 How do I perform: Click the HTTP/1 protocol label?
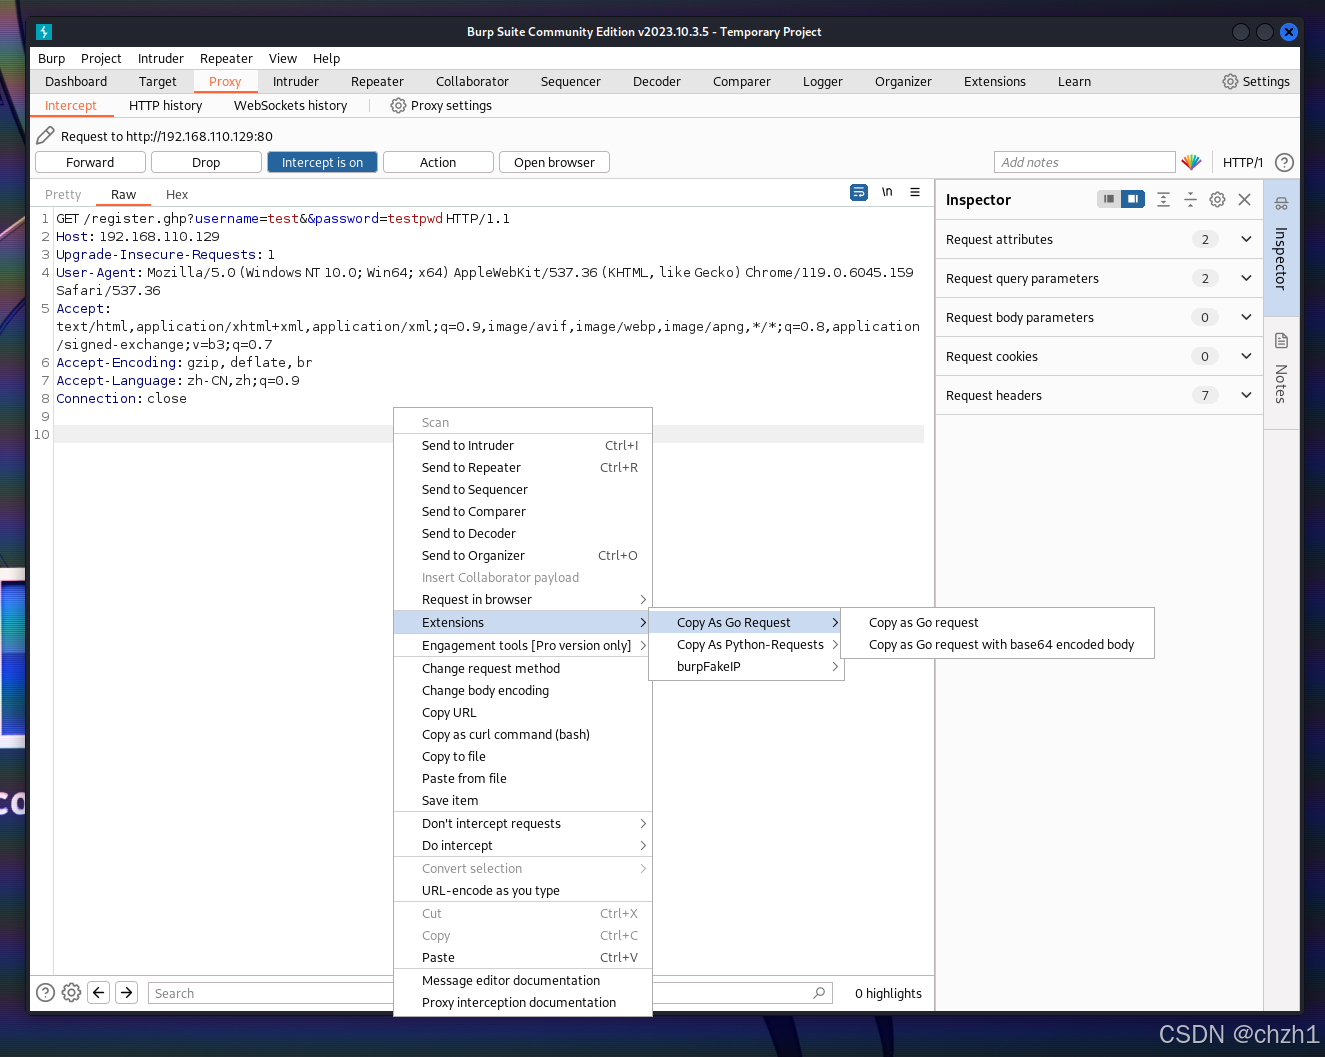[x=1243, y=162]
